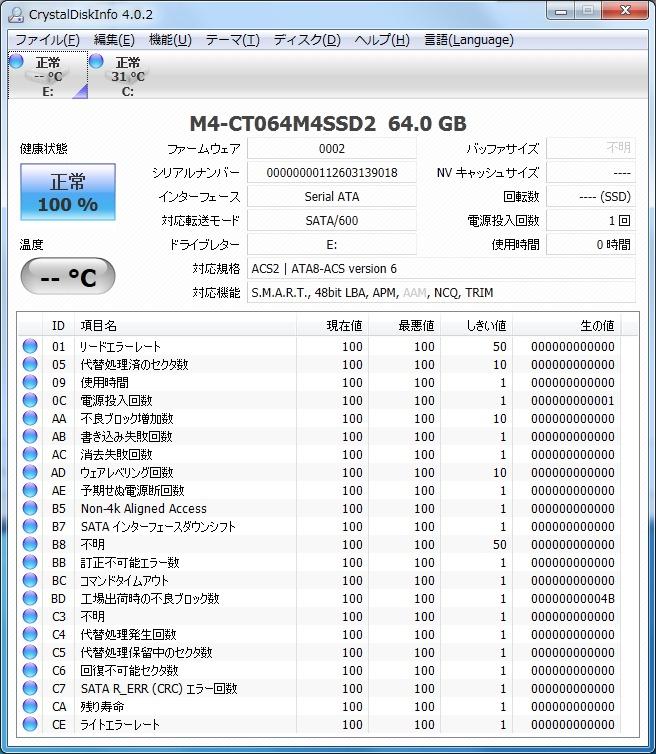Image resolution: width=656 pixels, height=754 pixels.
Task: Select raw value 000000000001 in 0C row
Action: 573,401
